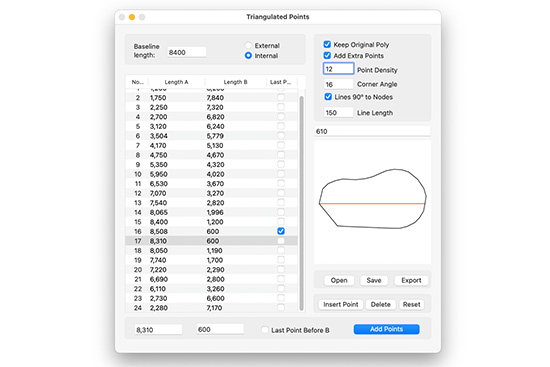Click the No. column header
Viewport: 550px width, 367px height.
tap(138, 82)
